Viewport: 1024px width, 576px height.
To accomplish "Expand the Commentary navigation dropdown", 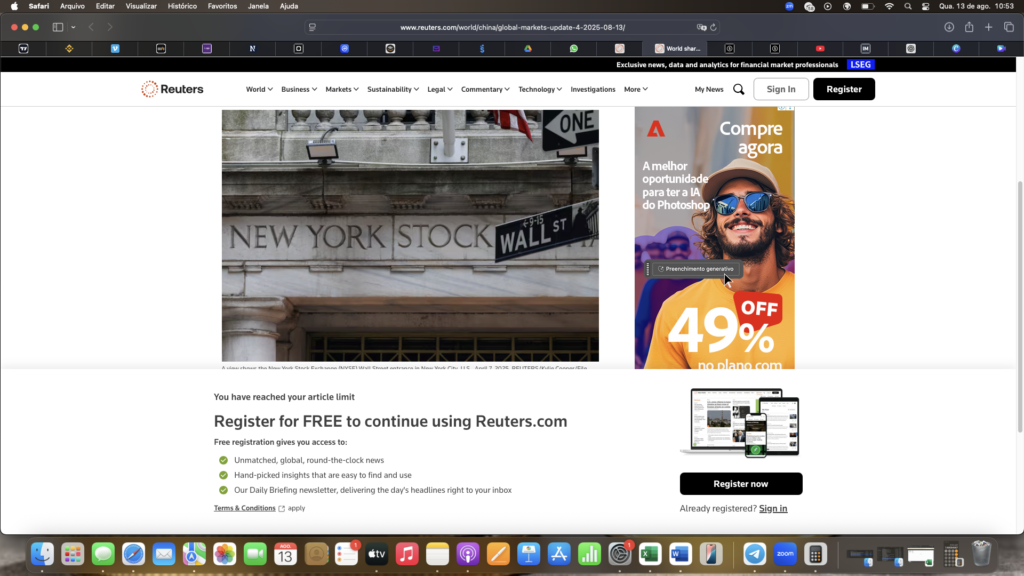I will tap(485, 89).
